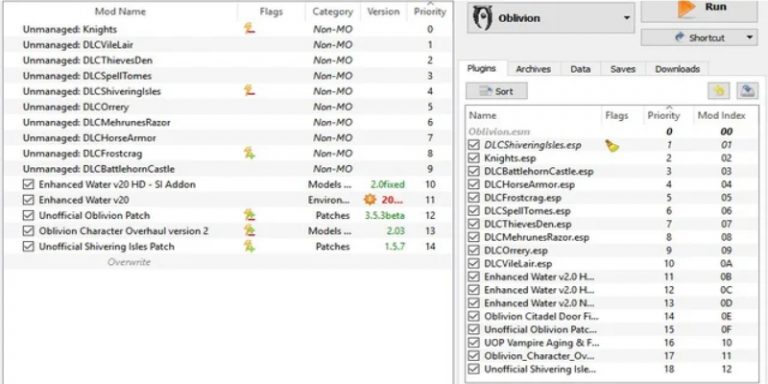Click the flag icon on Unofficial Oblivion Patch row
Viewport: 768px width, 384px height.
249,216
